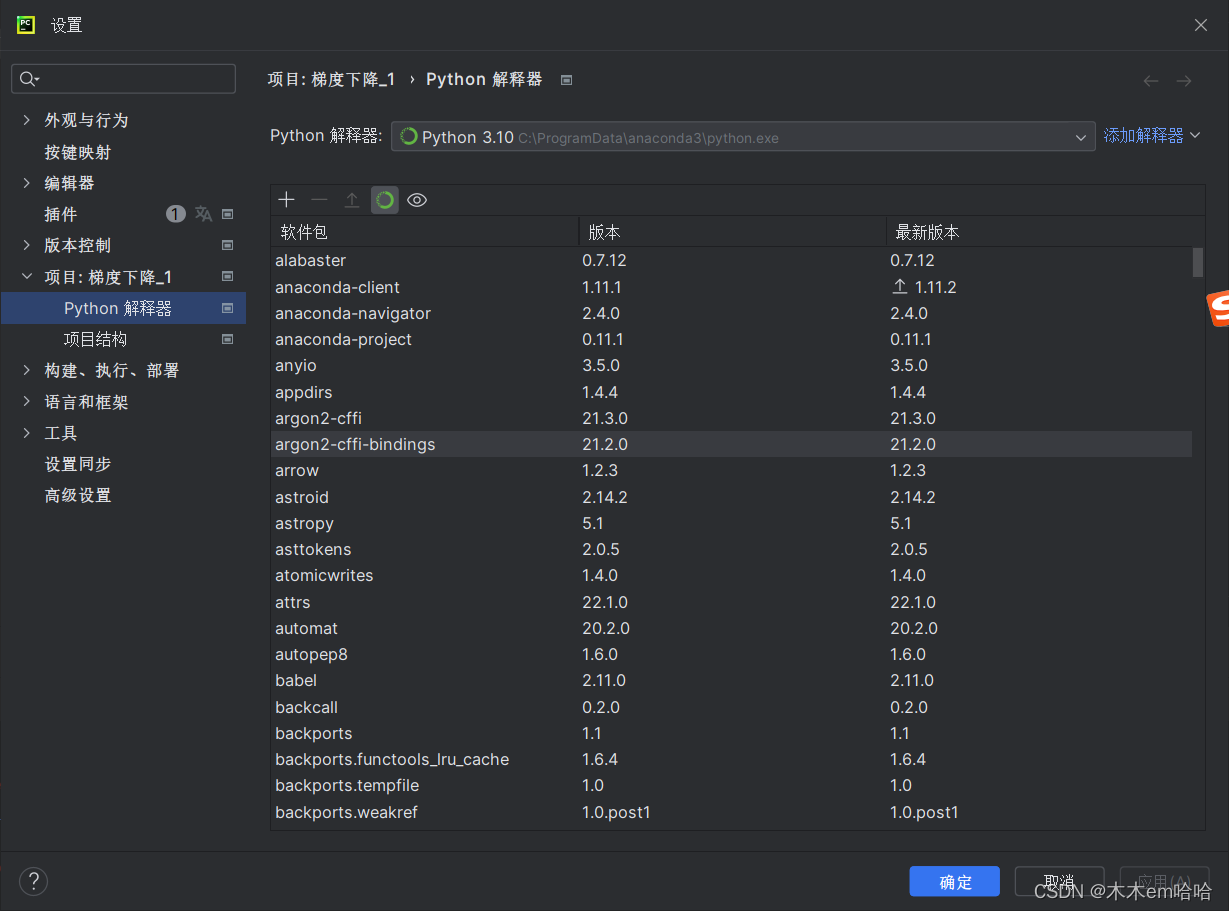Click the upgrade package arrow icon

pos(352,200)
